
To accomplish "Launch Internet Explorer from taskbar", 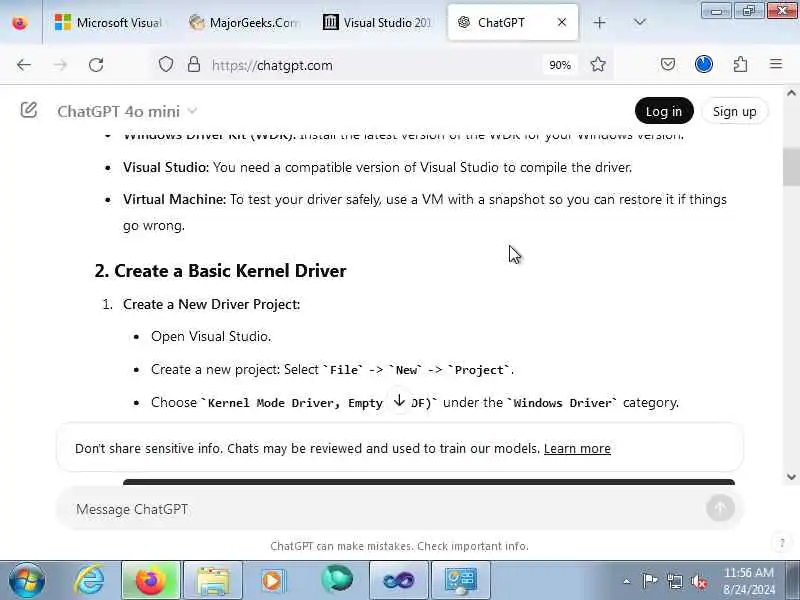I will point(89,580).
